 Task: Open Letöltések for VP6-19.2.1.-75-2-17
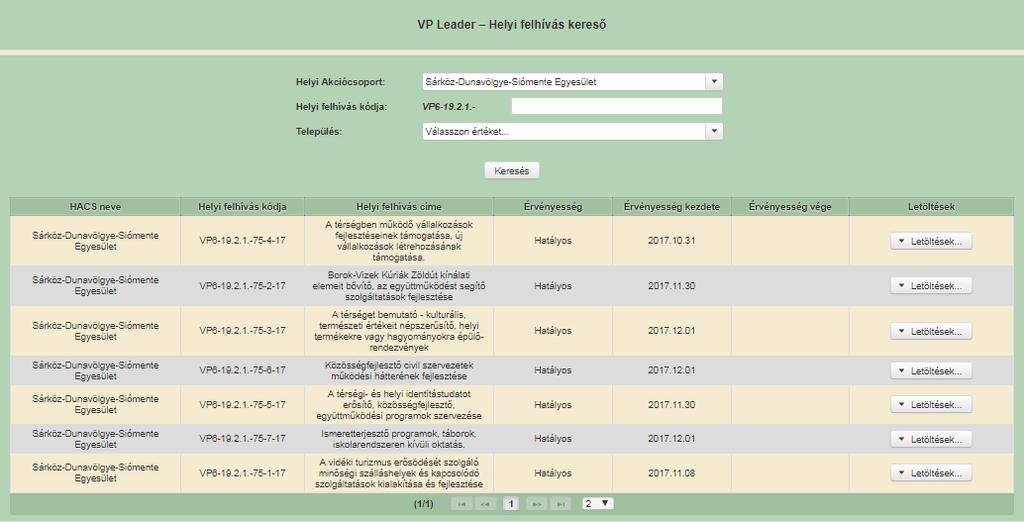point(931,285)
